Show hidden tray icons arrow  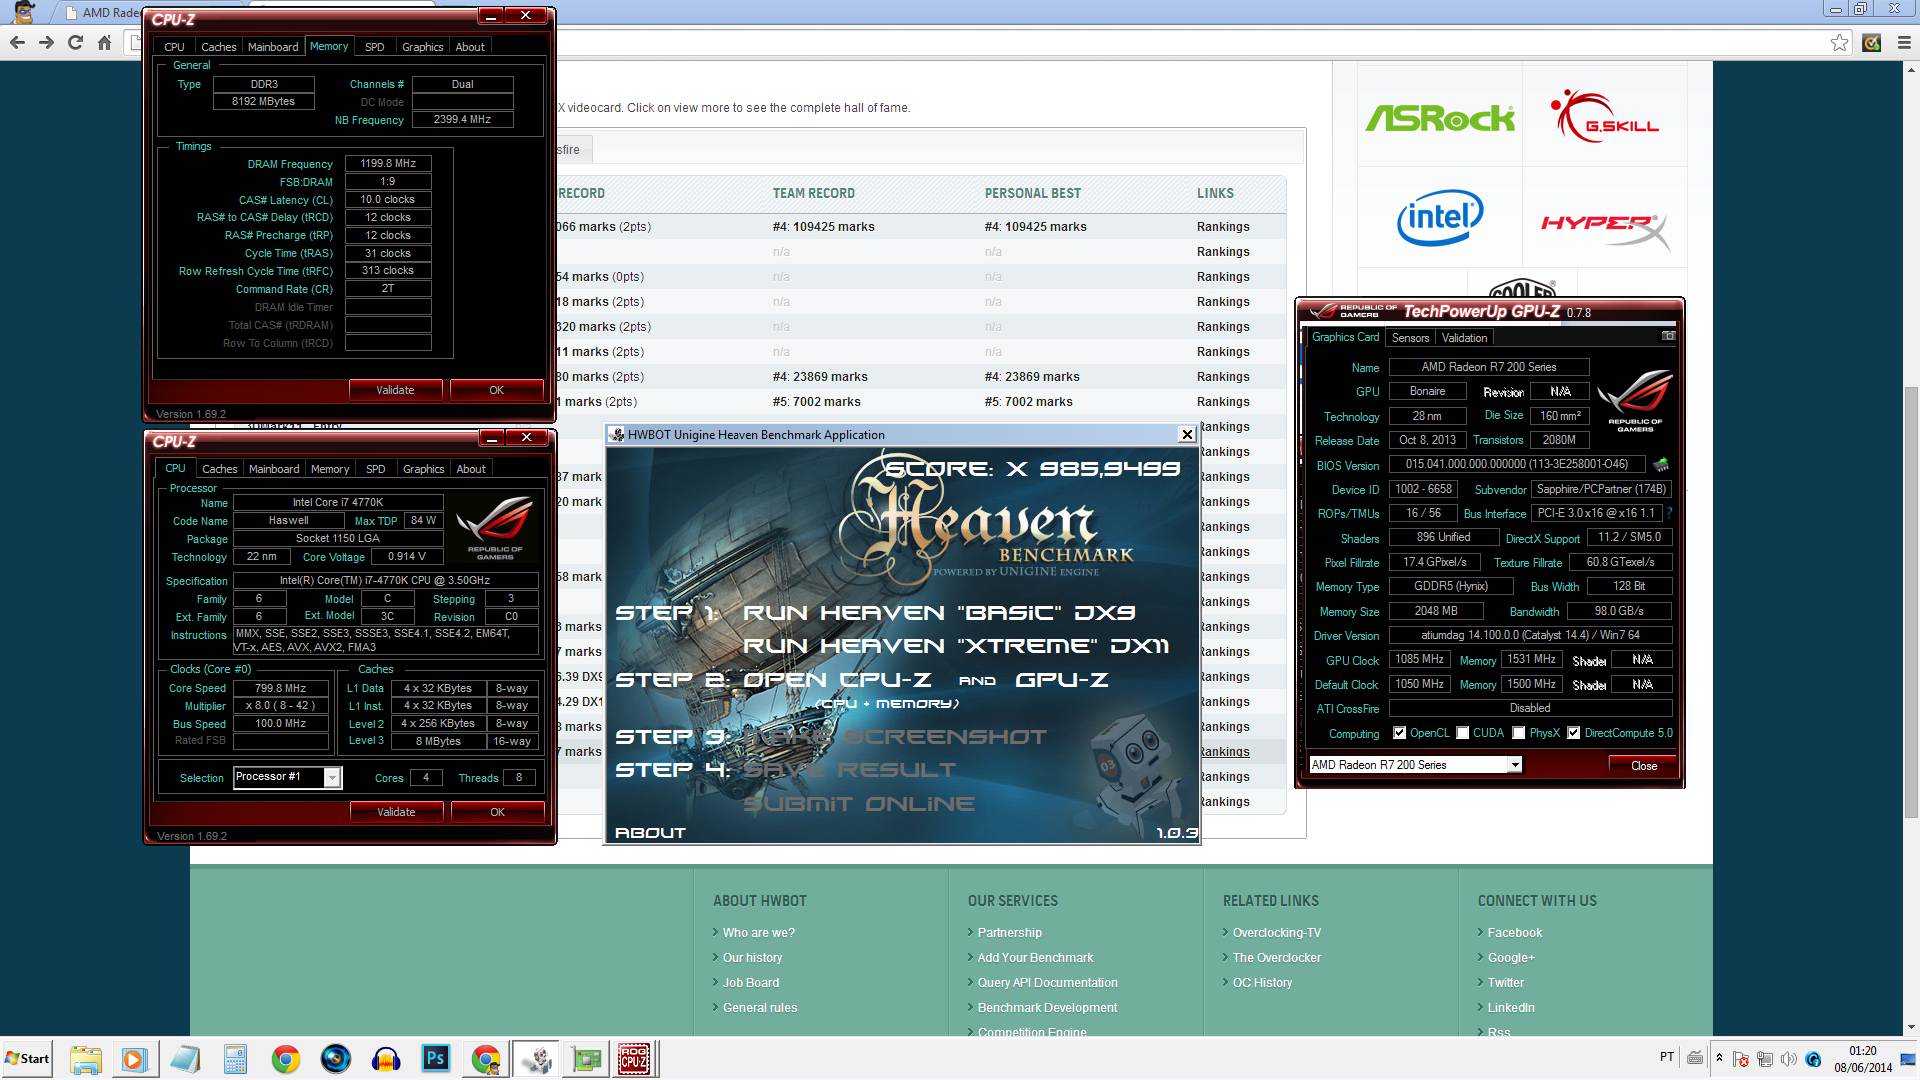coord(1719,1058)
